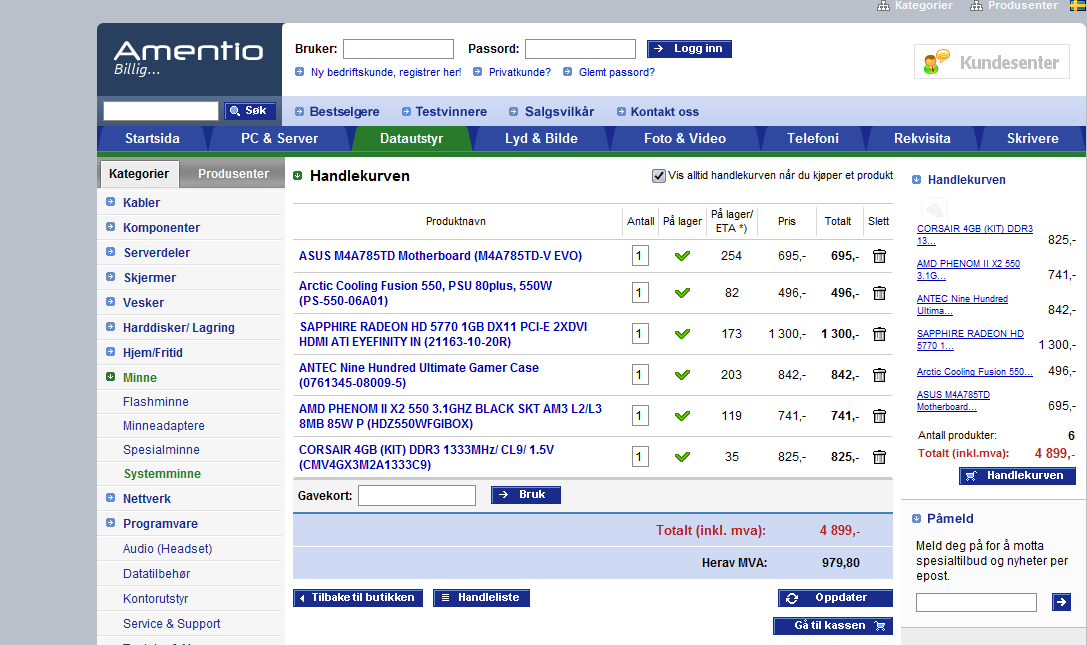
Task: Expand the Hjem/Fritid category
Action: (x=110, y=352)
